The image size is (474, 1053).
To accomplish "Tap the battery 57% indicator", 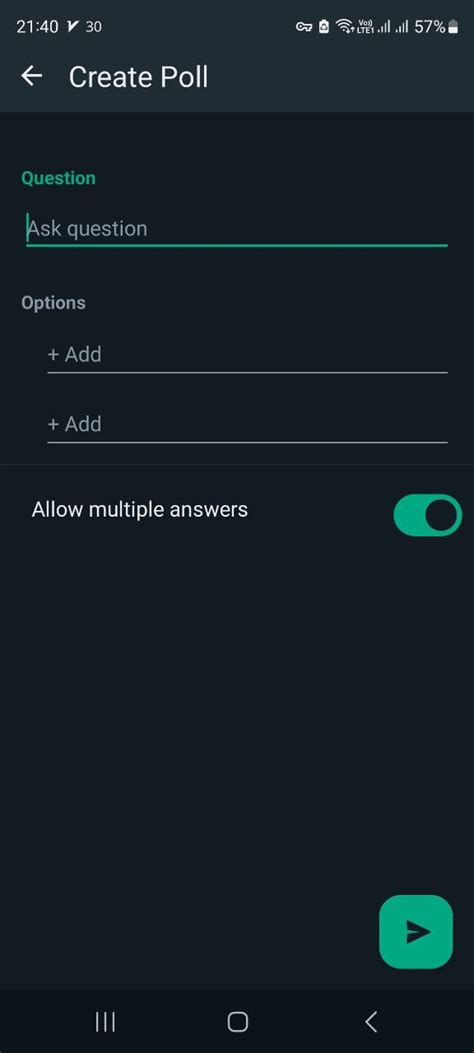I will point(436,27).
